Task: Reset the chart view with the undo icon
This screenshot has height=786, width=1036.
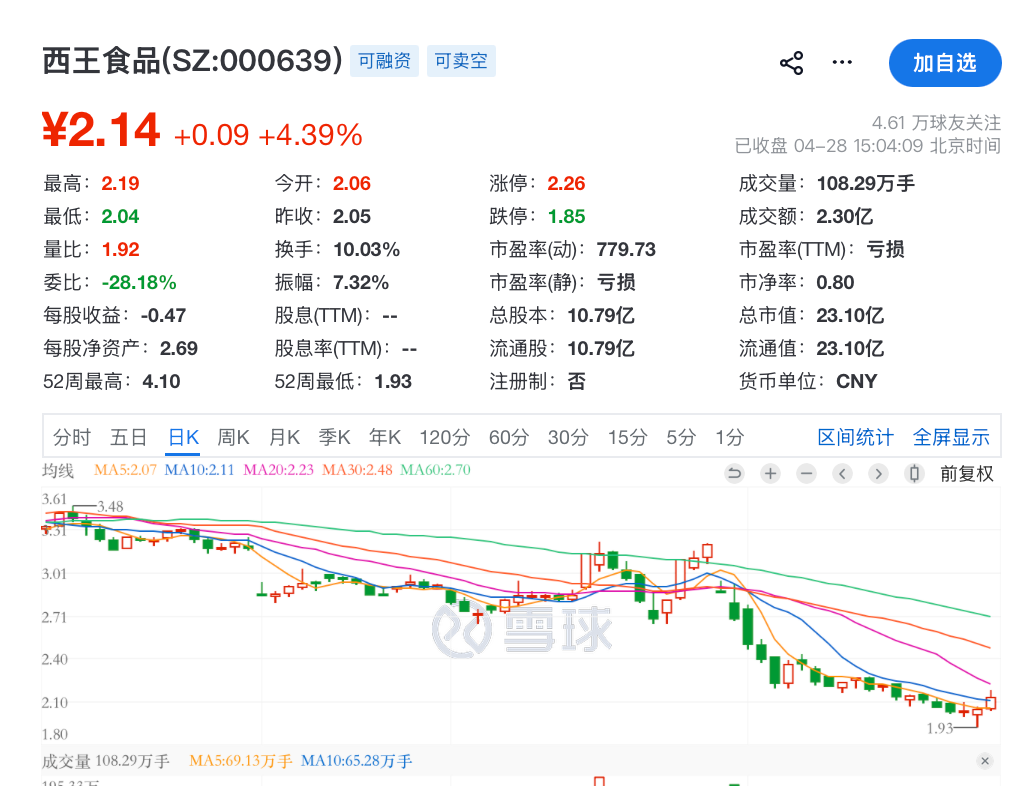Action: coord(734,473)
